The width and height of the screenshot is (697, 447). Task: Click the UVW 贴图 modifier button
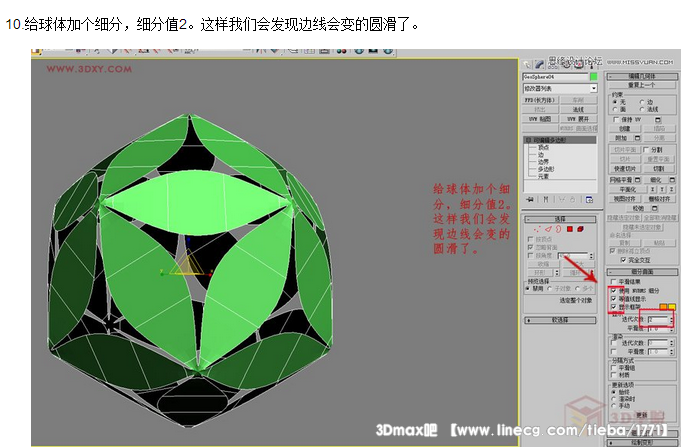[540, 119]
